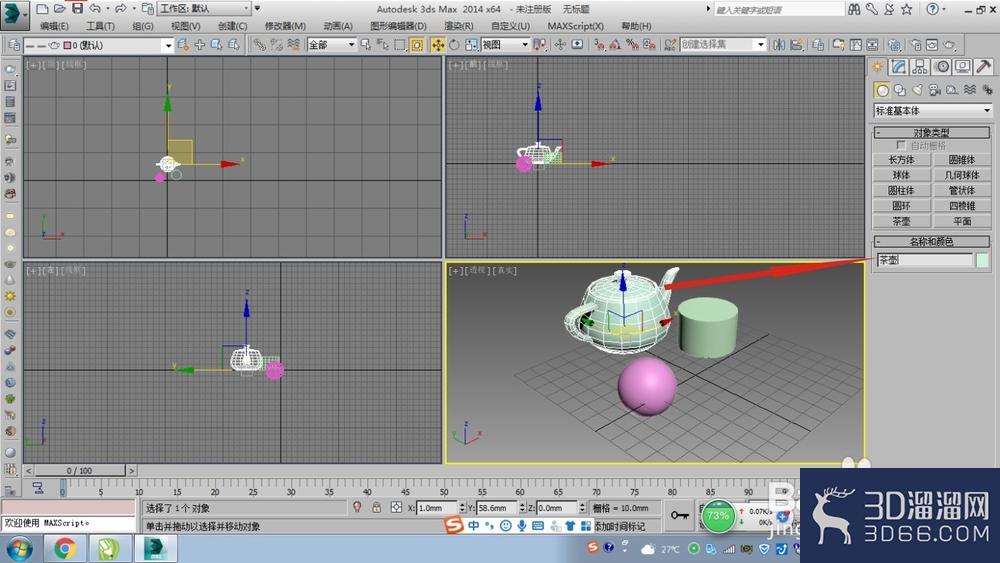Viewport: 1000px width, 563px height.
Task: Open the help question mark icon
Action: pos(932,9)
